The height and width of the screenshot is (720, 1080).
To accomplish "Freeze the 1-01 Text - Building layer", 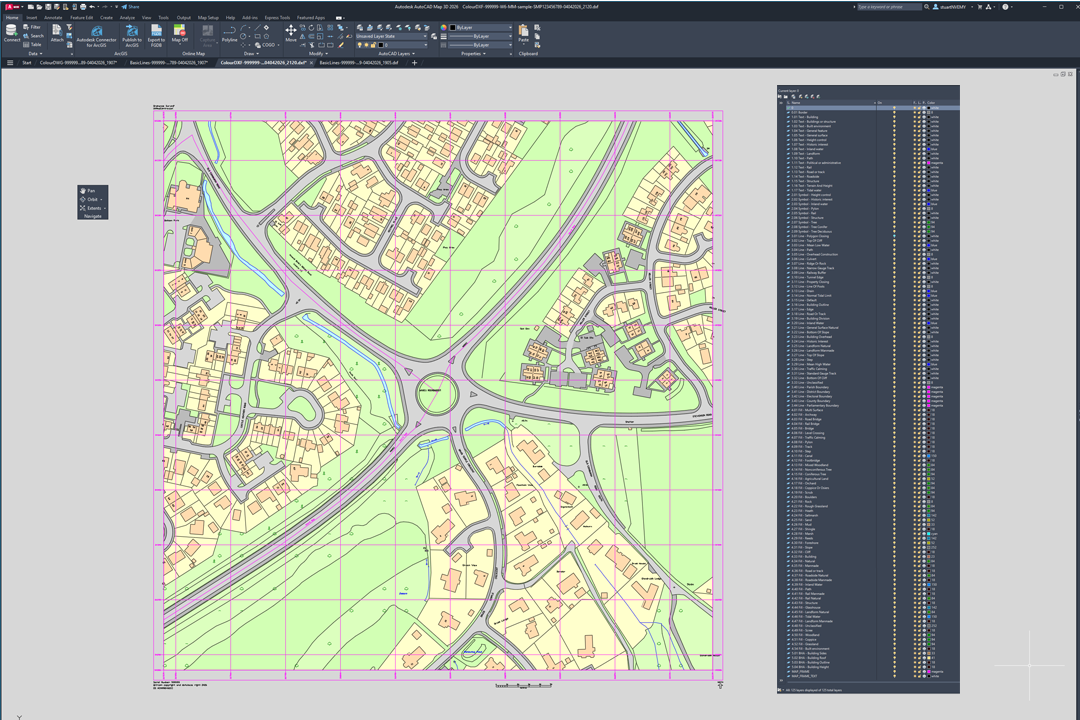I will coord(915,117).
